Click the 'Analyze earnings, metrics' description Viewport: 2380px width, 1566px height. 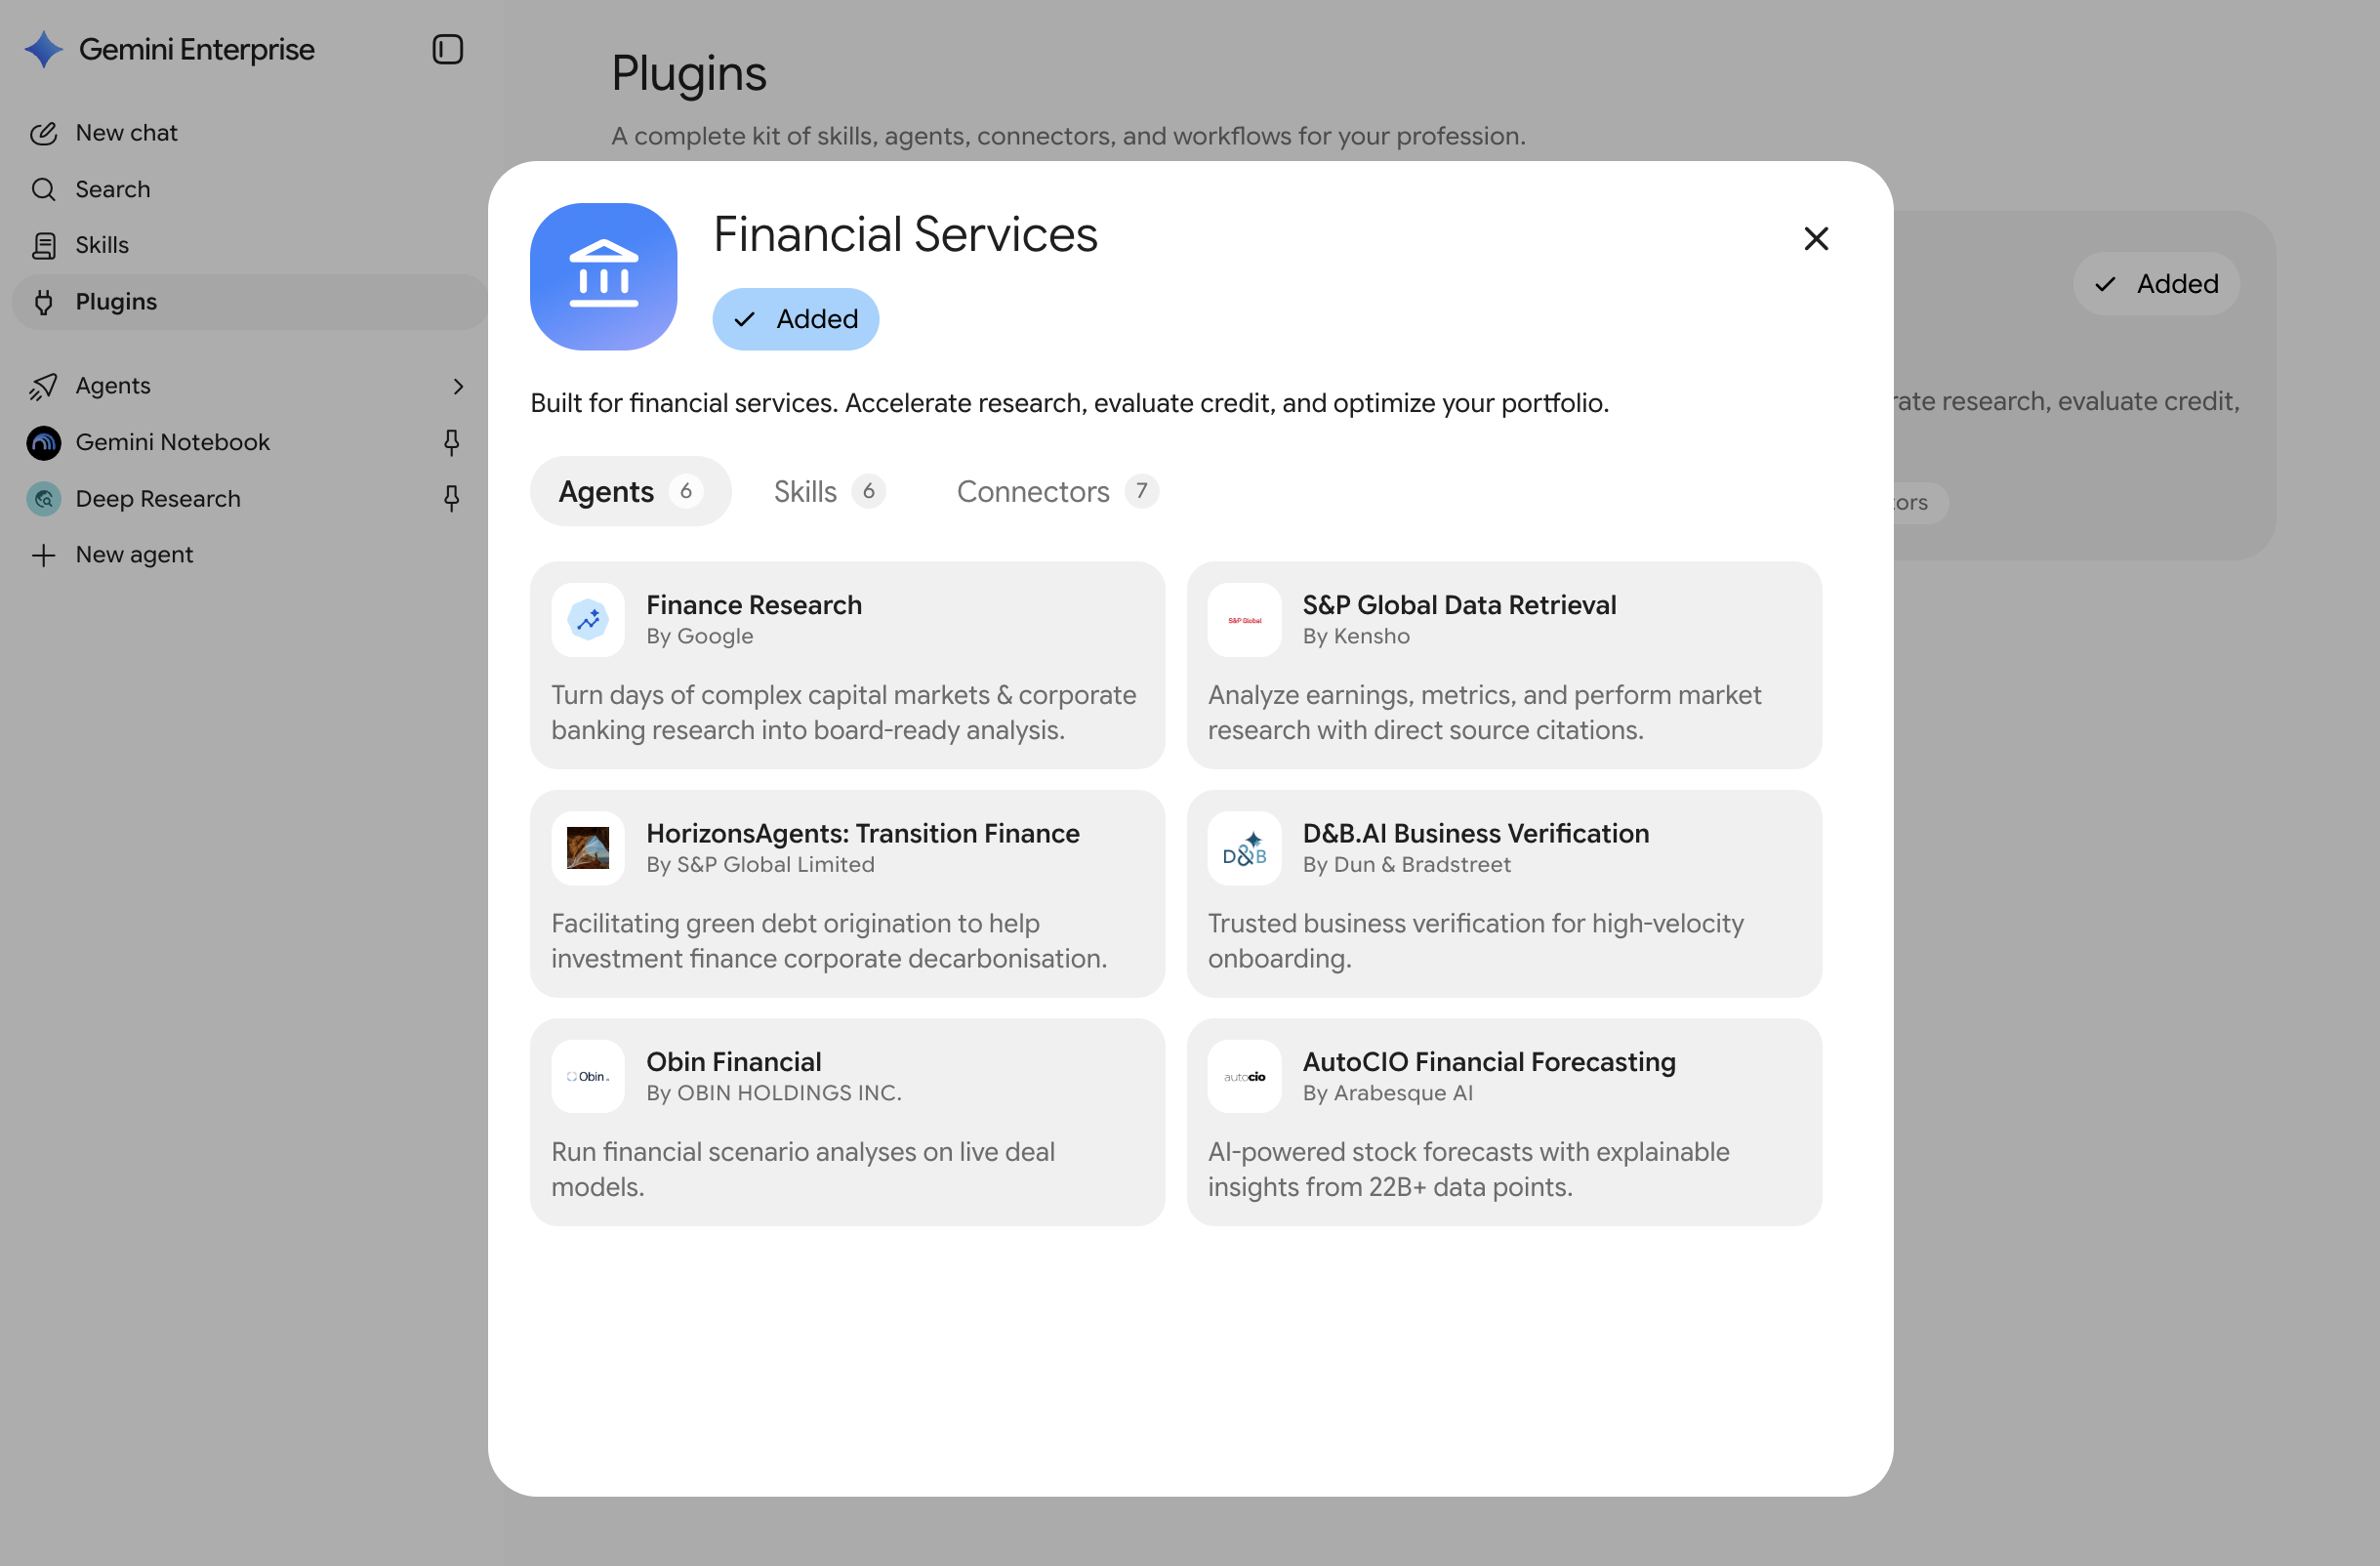point(1484,712)
